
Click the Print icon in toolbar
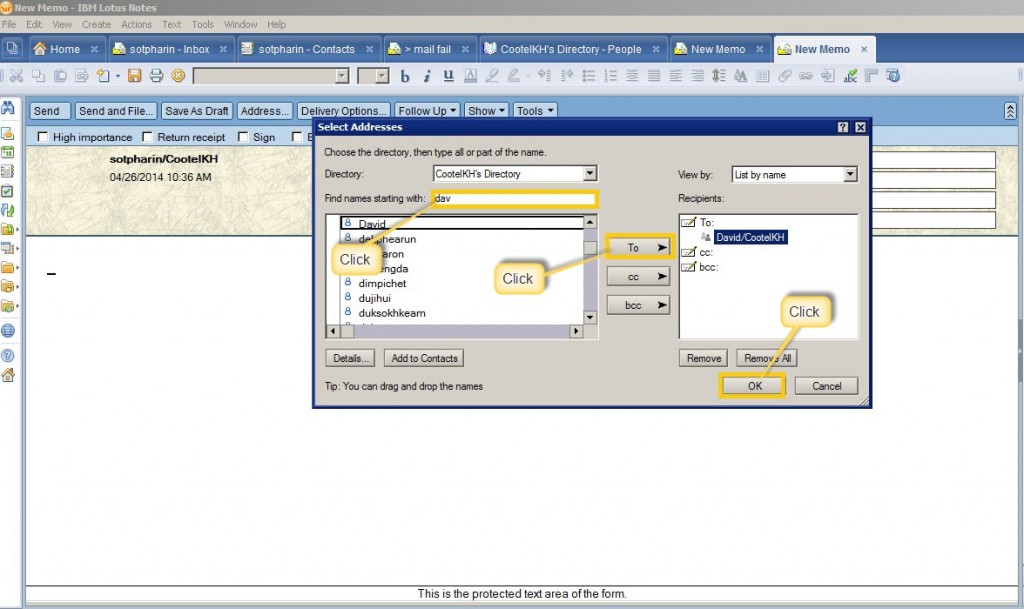tap(156, 76)
